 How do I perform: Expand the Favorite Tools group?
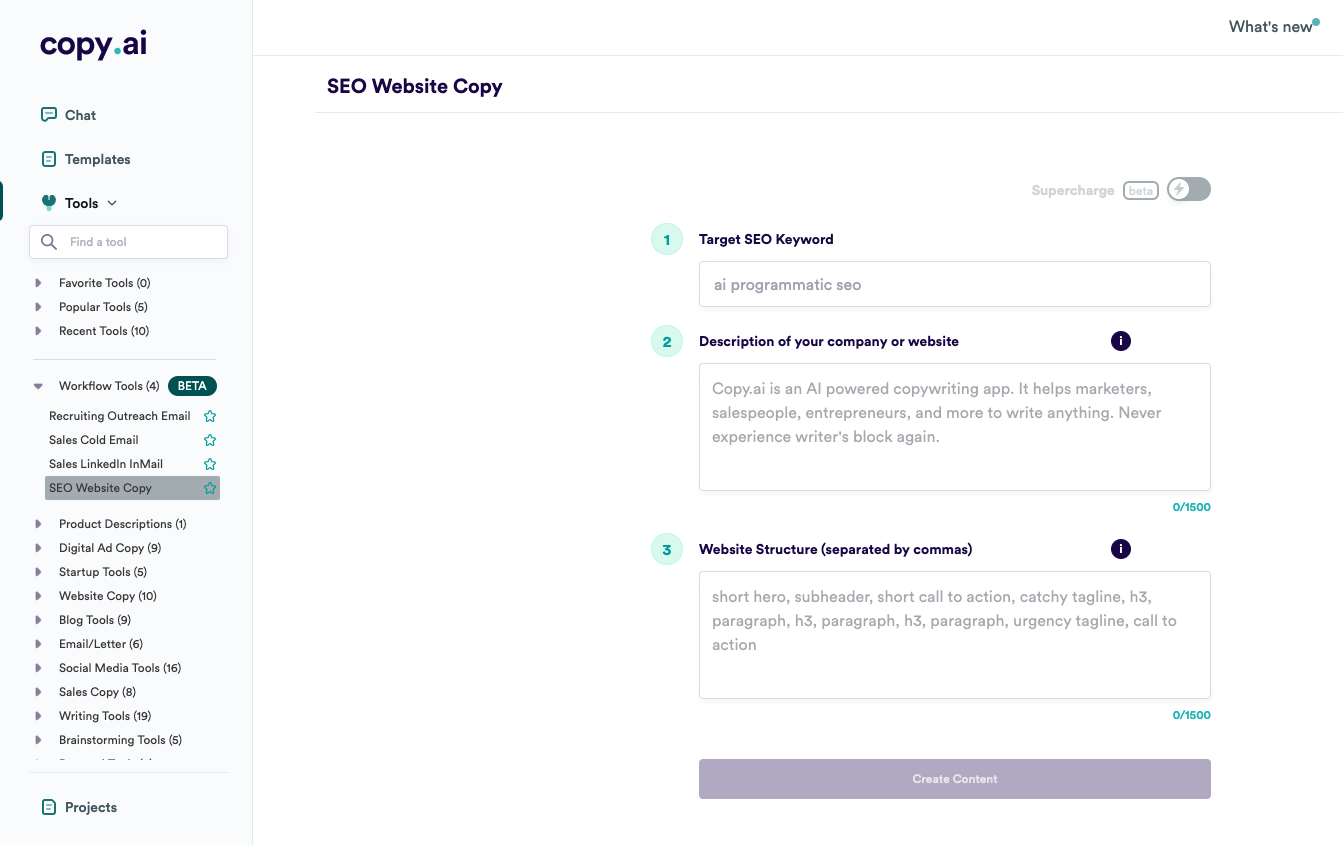pyautogui.click(x=38, y=283)
